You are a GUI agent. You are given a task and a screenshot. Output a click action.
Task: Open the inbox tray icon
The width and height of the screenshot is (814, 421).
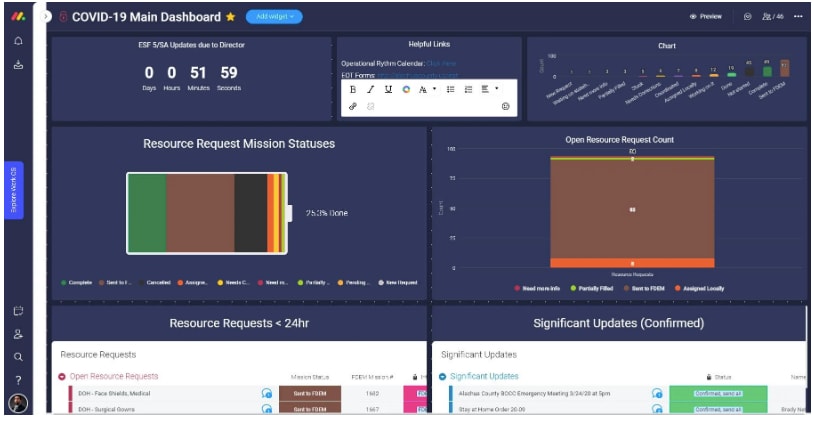pos(18,65)
